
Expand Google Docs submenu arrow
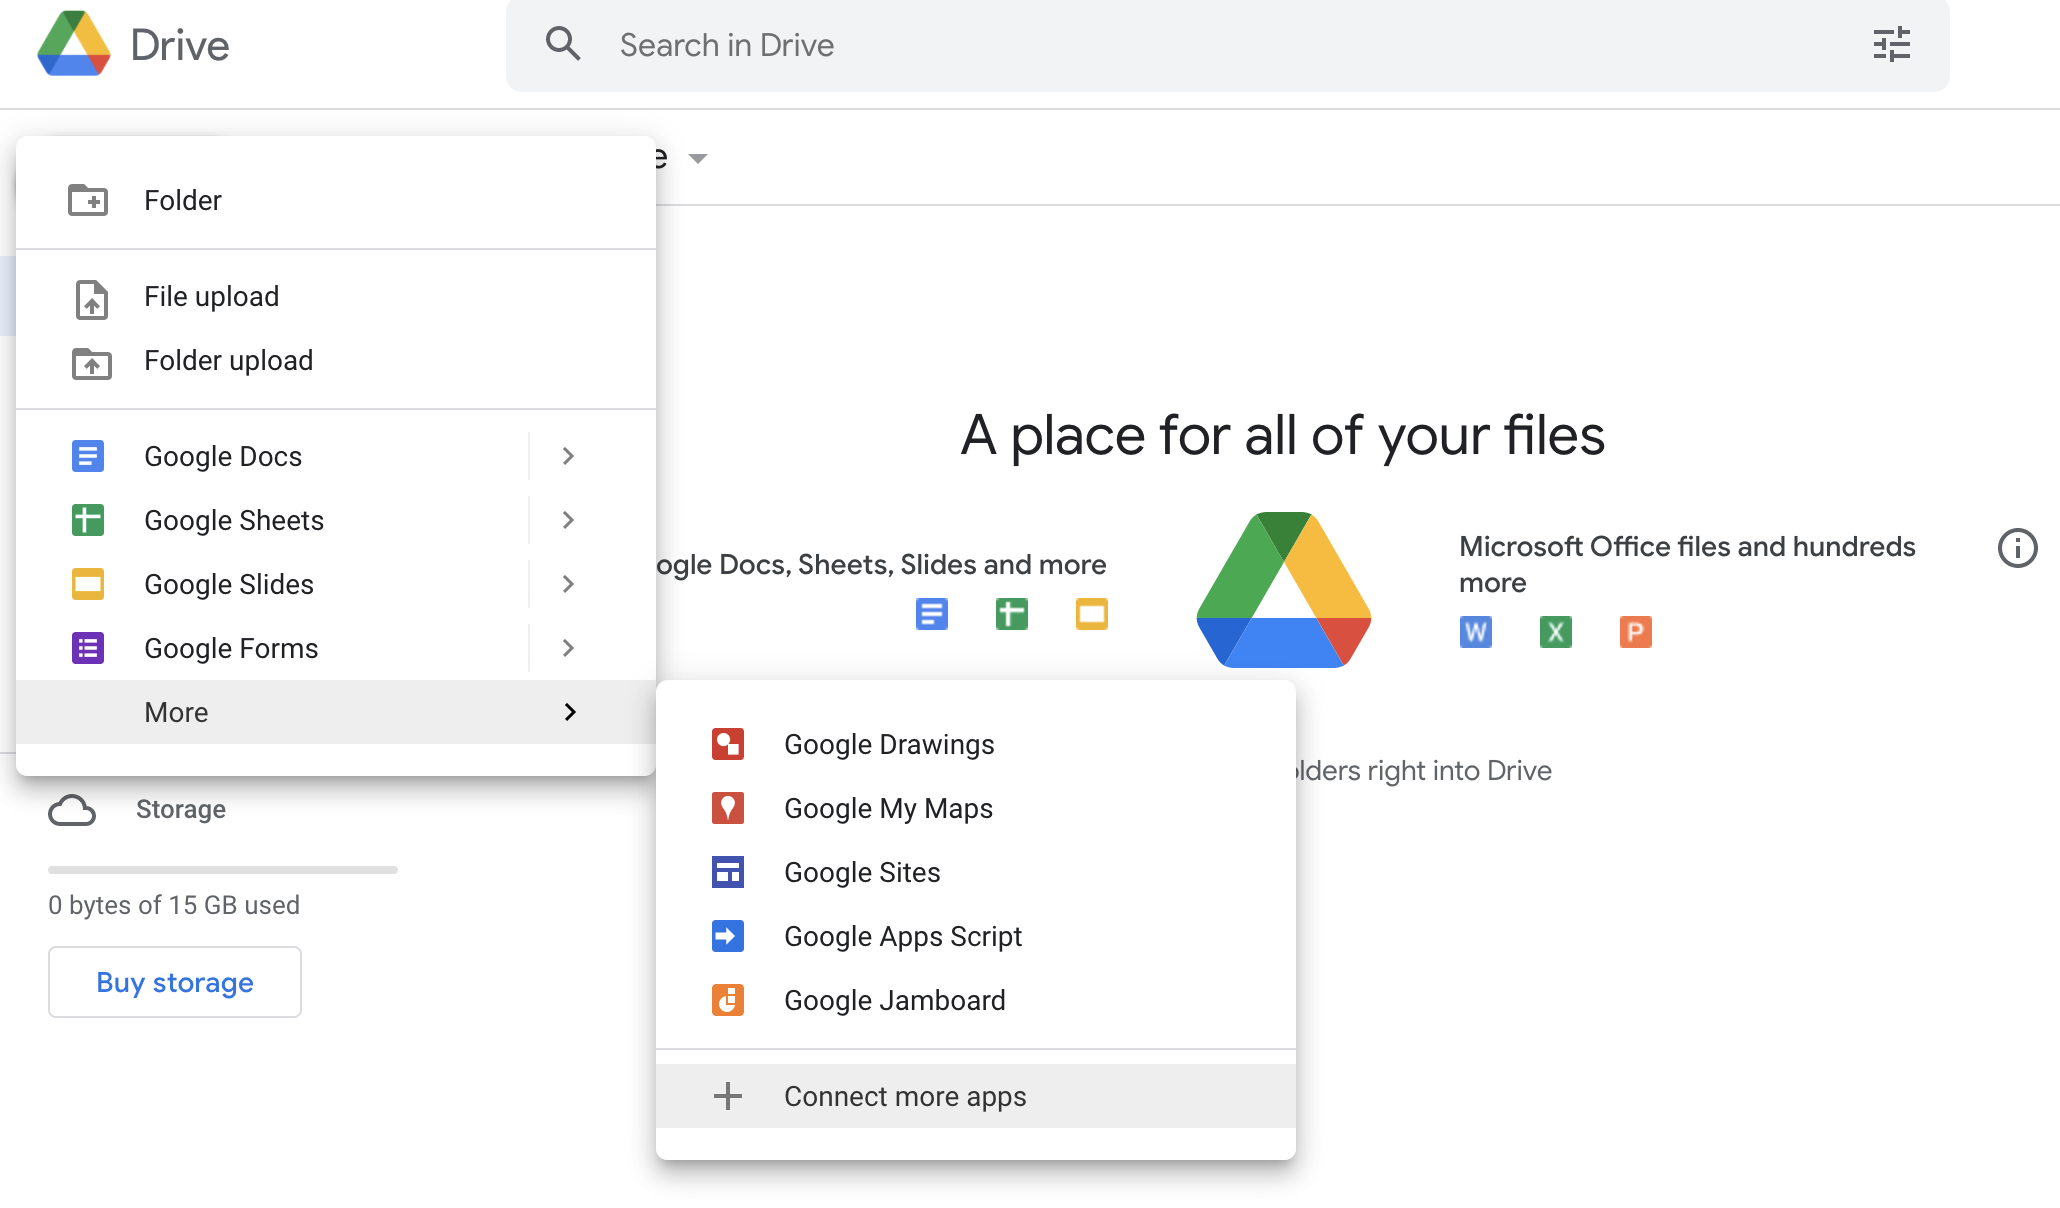pos(568,456)
